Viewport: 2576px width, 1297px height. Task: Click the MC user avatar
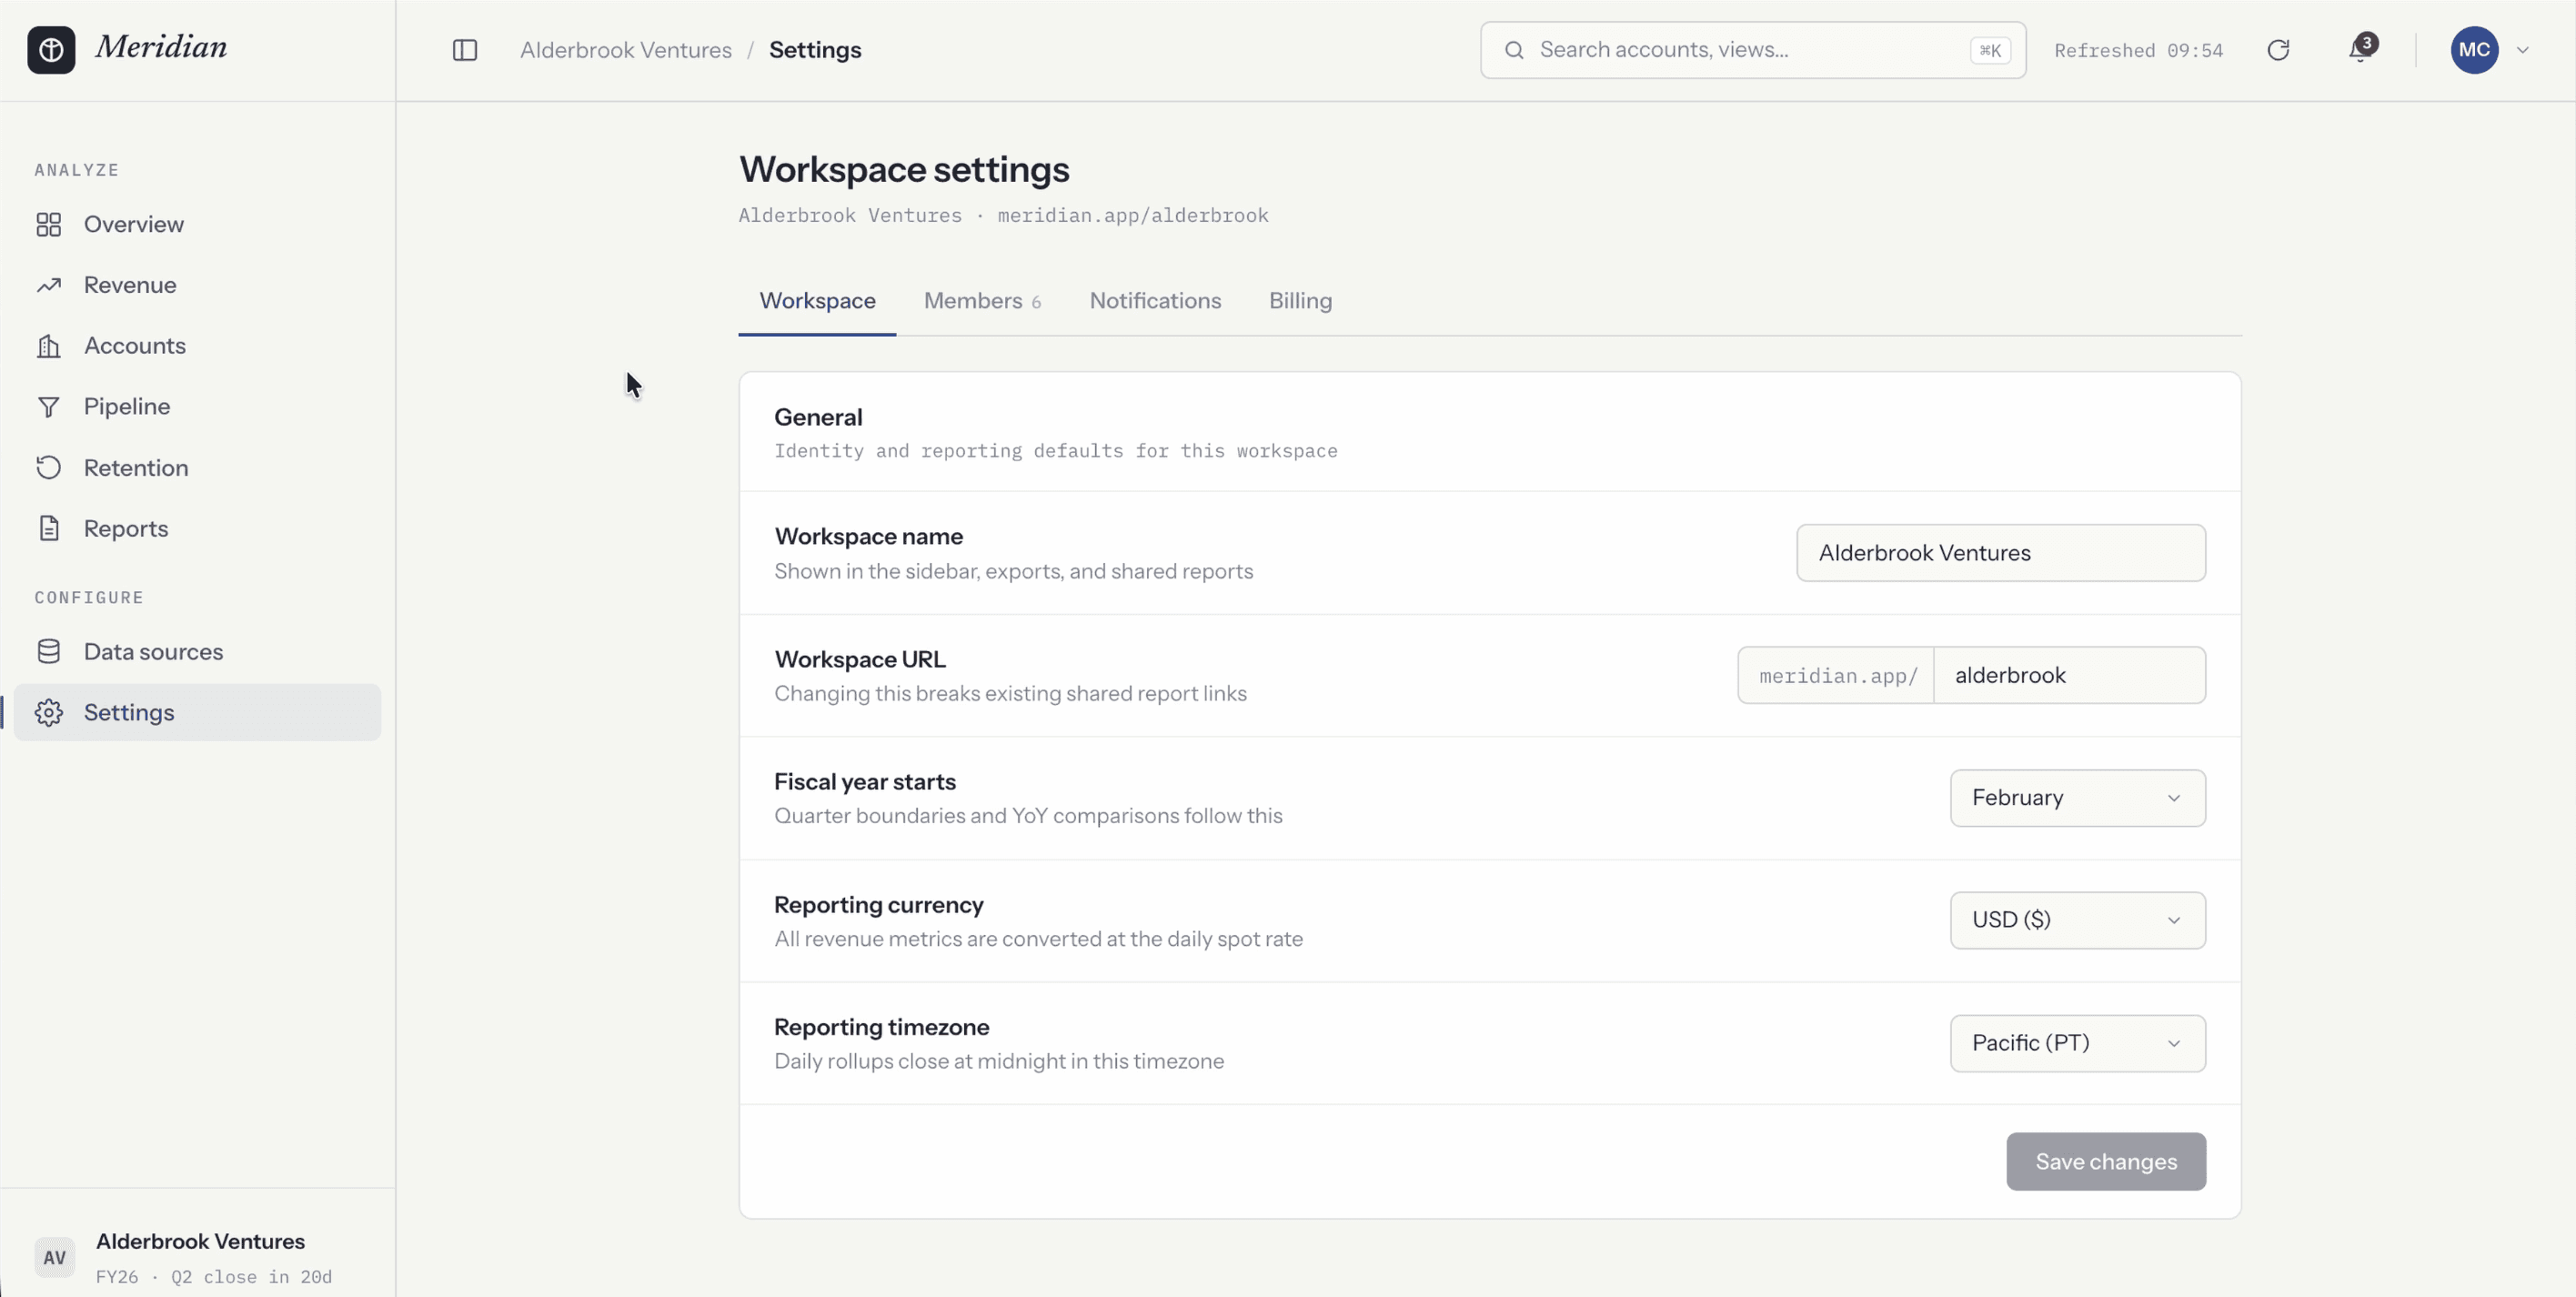(2474, 50)
